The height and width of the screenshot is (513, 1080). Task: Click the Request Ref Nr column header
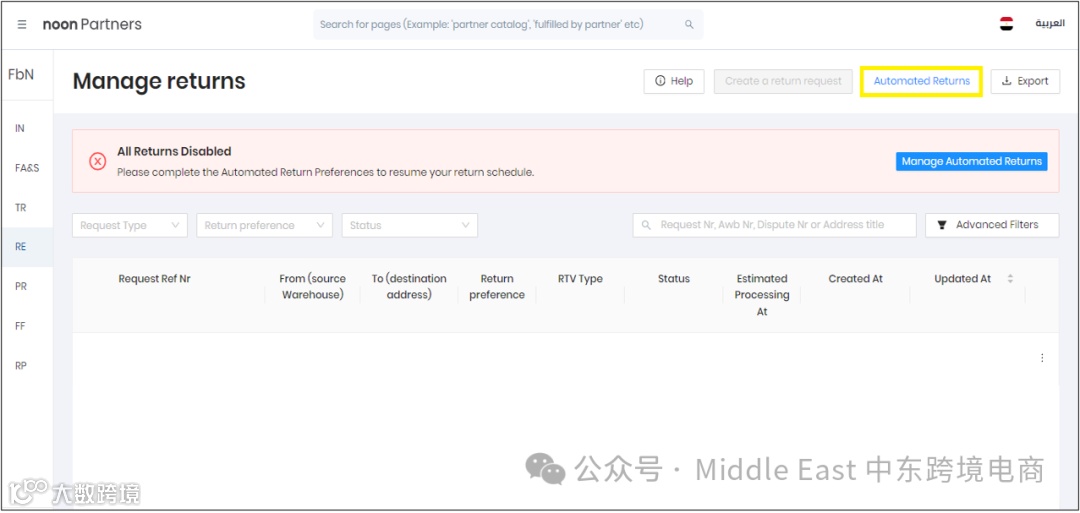[x=154, y=279]
